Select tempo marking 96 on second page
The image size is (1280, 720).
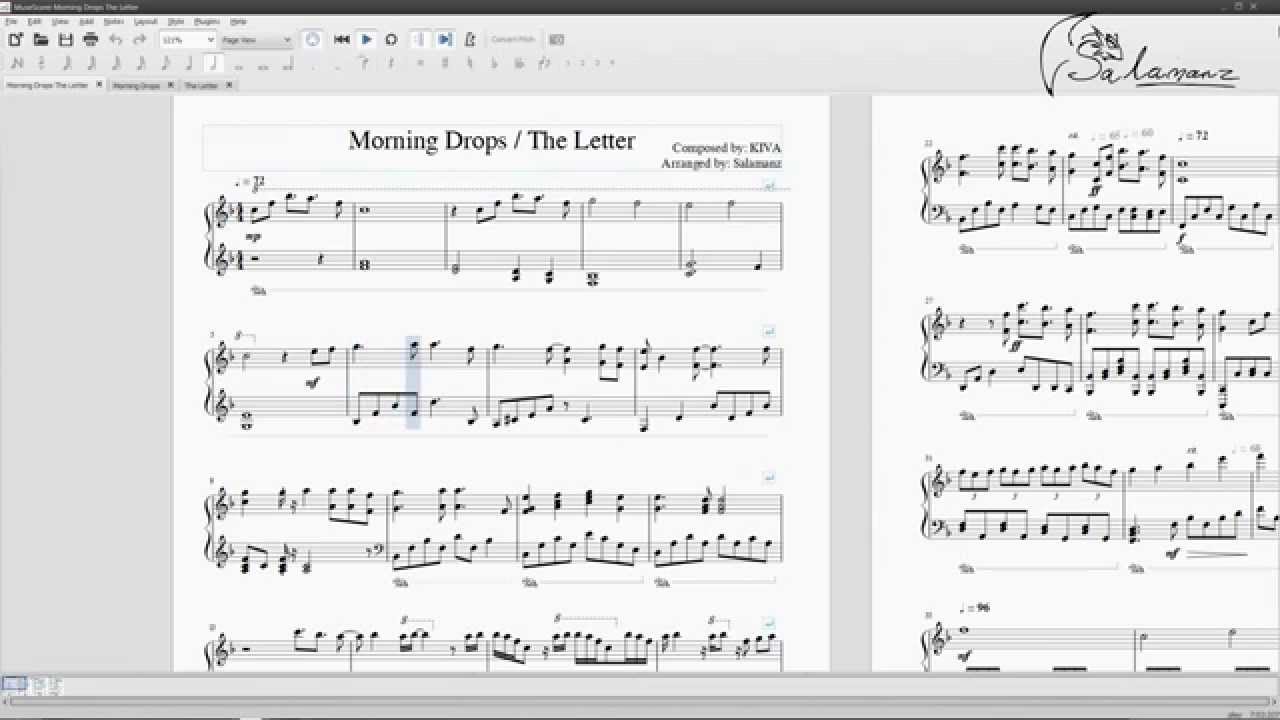pos(975,607)
